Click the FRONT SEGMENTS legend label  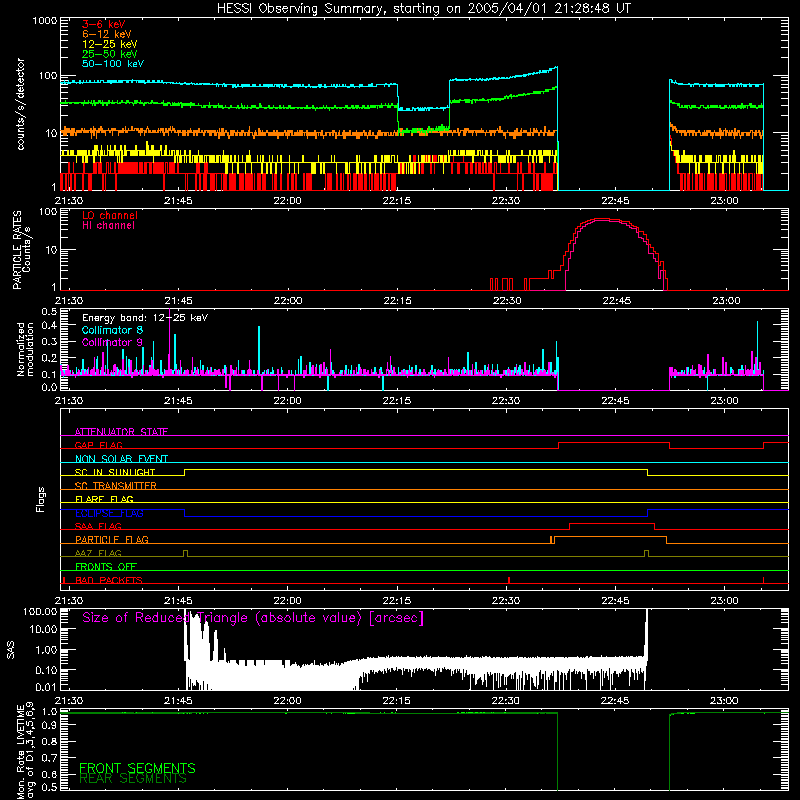tap(137, 768)
